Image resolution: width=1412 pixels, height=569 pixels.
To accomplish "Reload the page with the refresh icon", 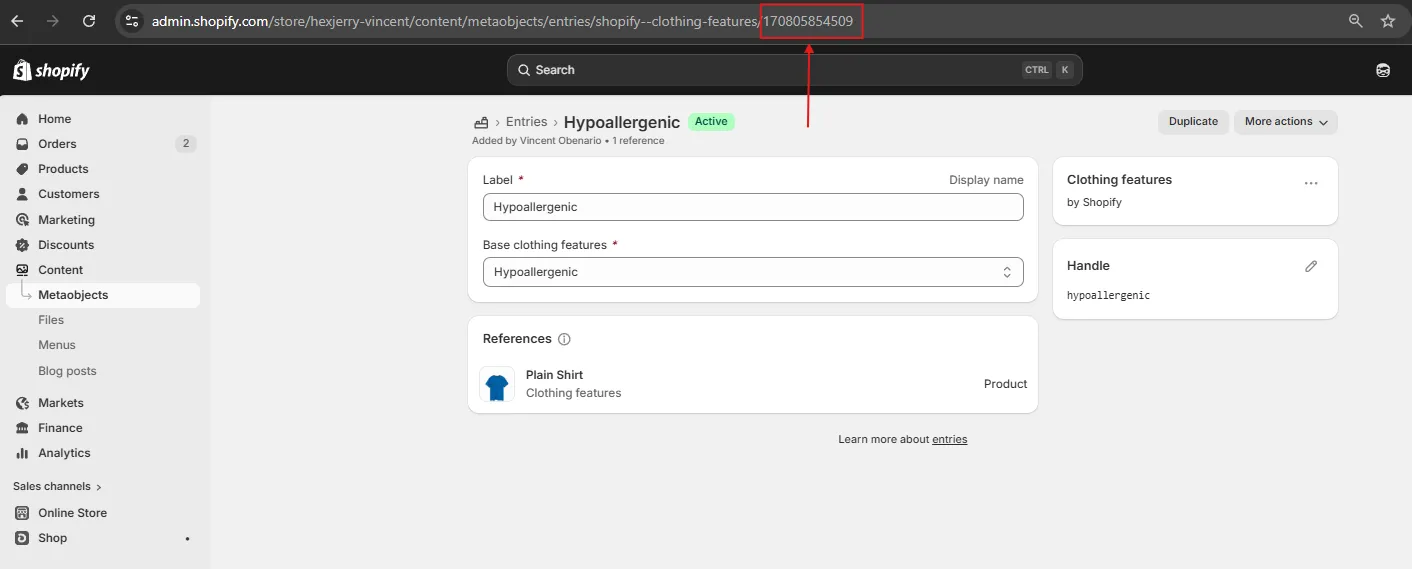I will coord(89,21).
